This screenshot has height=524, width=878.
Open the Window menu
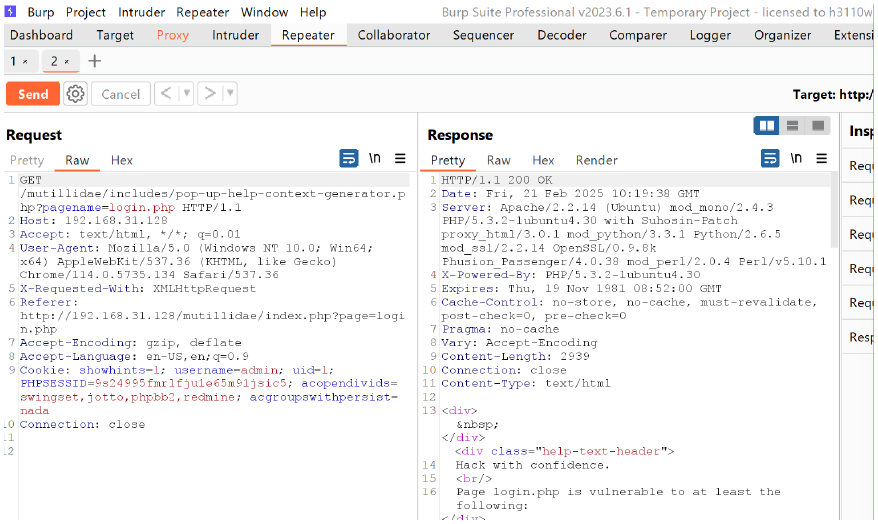(264, 12)
